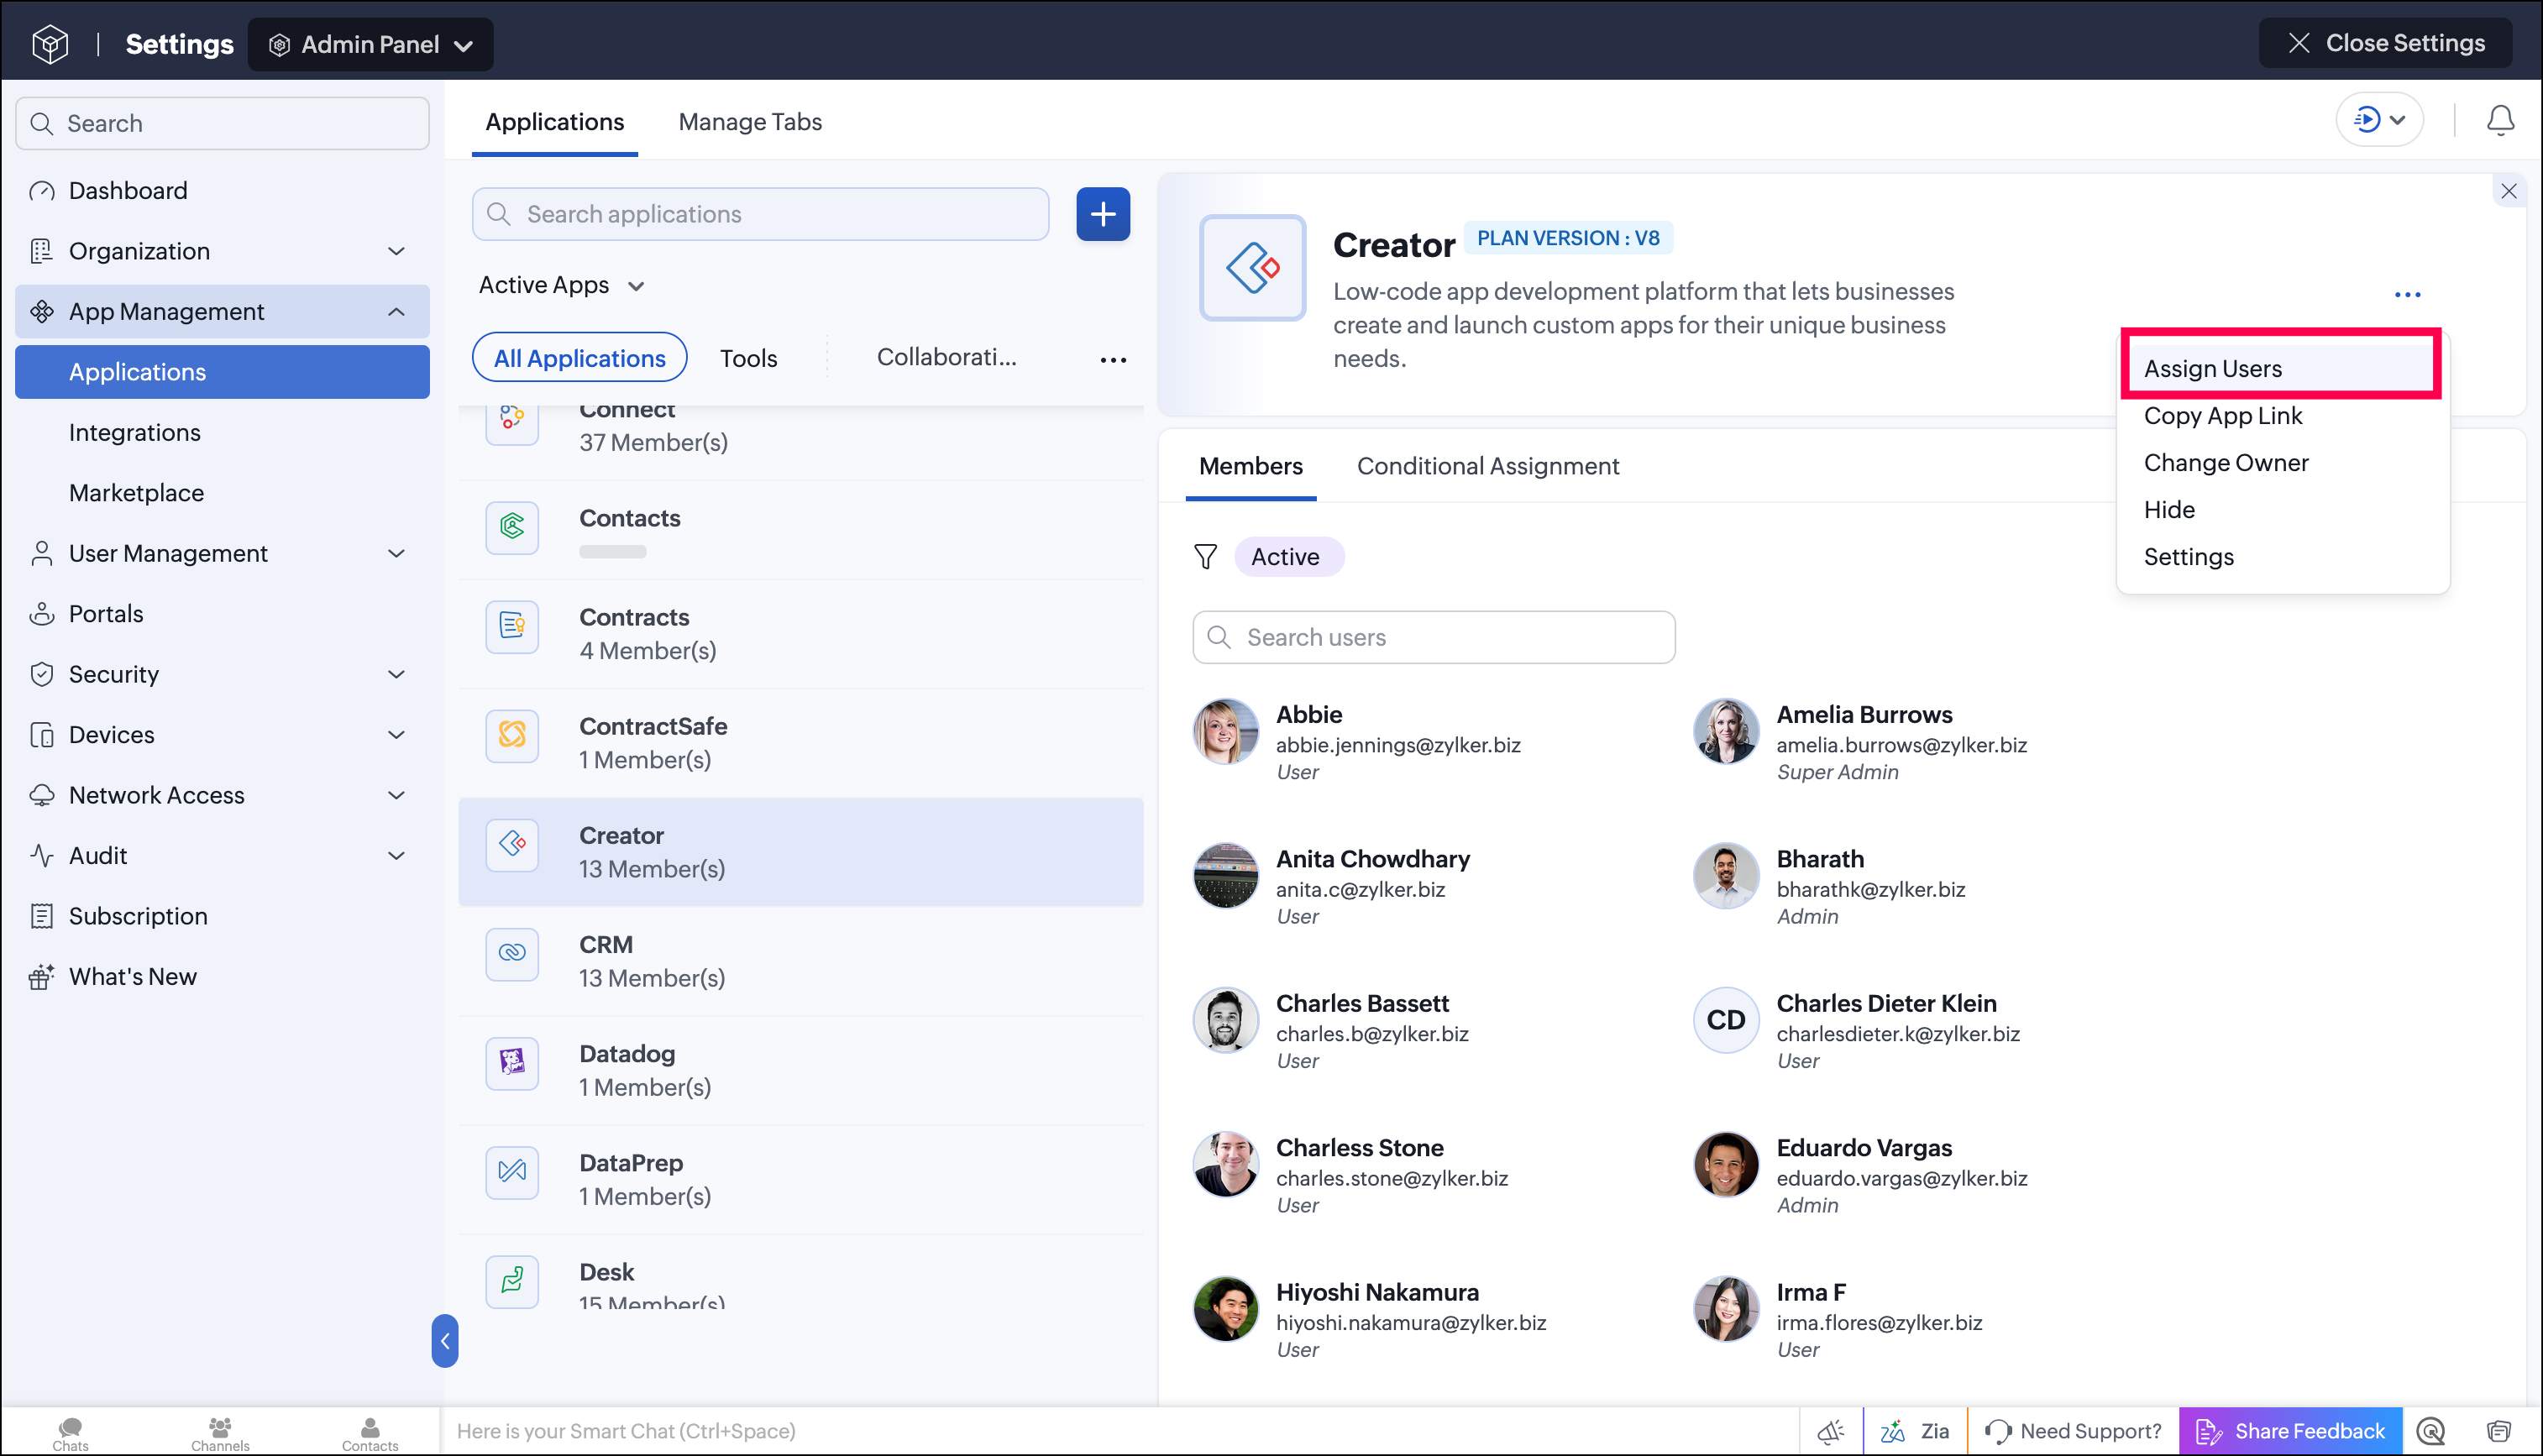Select the Datadog app icon
The width and height of the screenshot is (2543, 1456).
512,1063
